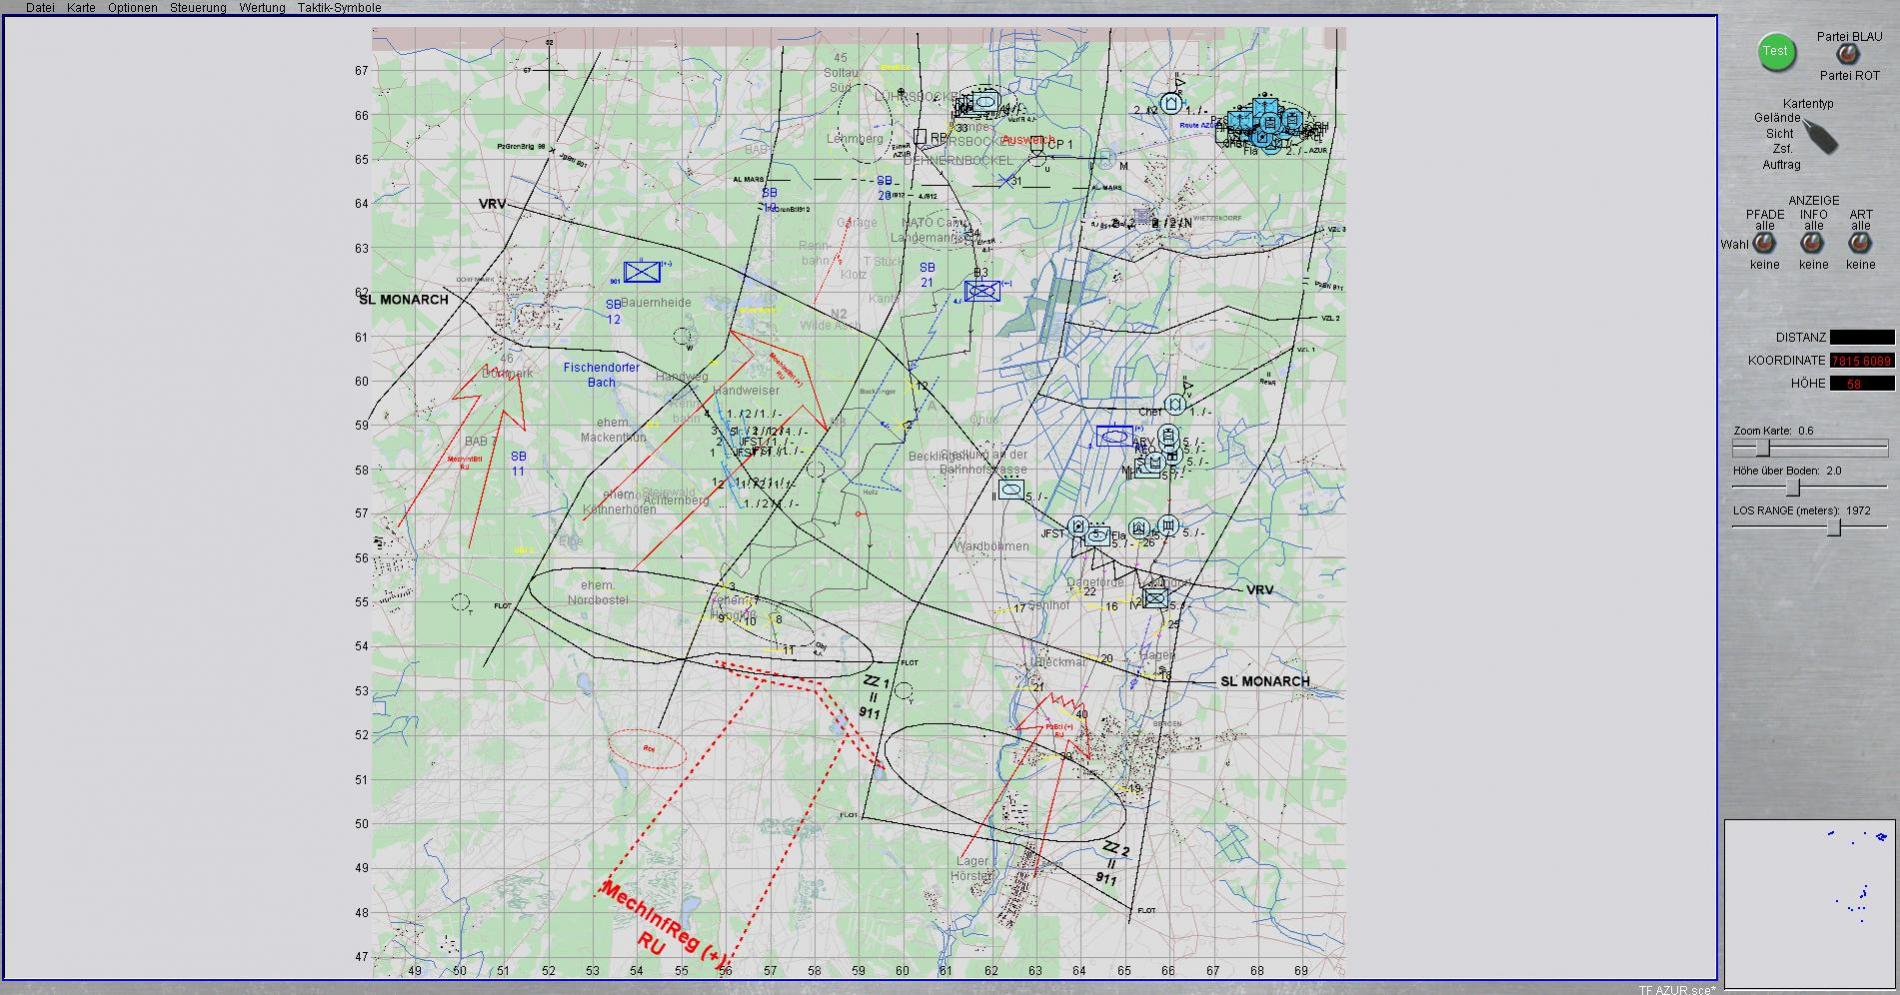1900x995 pixels.
Task: Open the Datei menu
Action: (40, 8)
